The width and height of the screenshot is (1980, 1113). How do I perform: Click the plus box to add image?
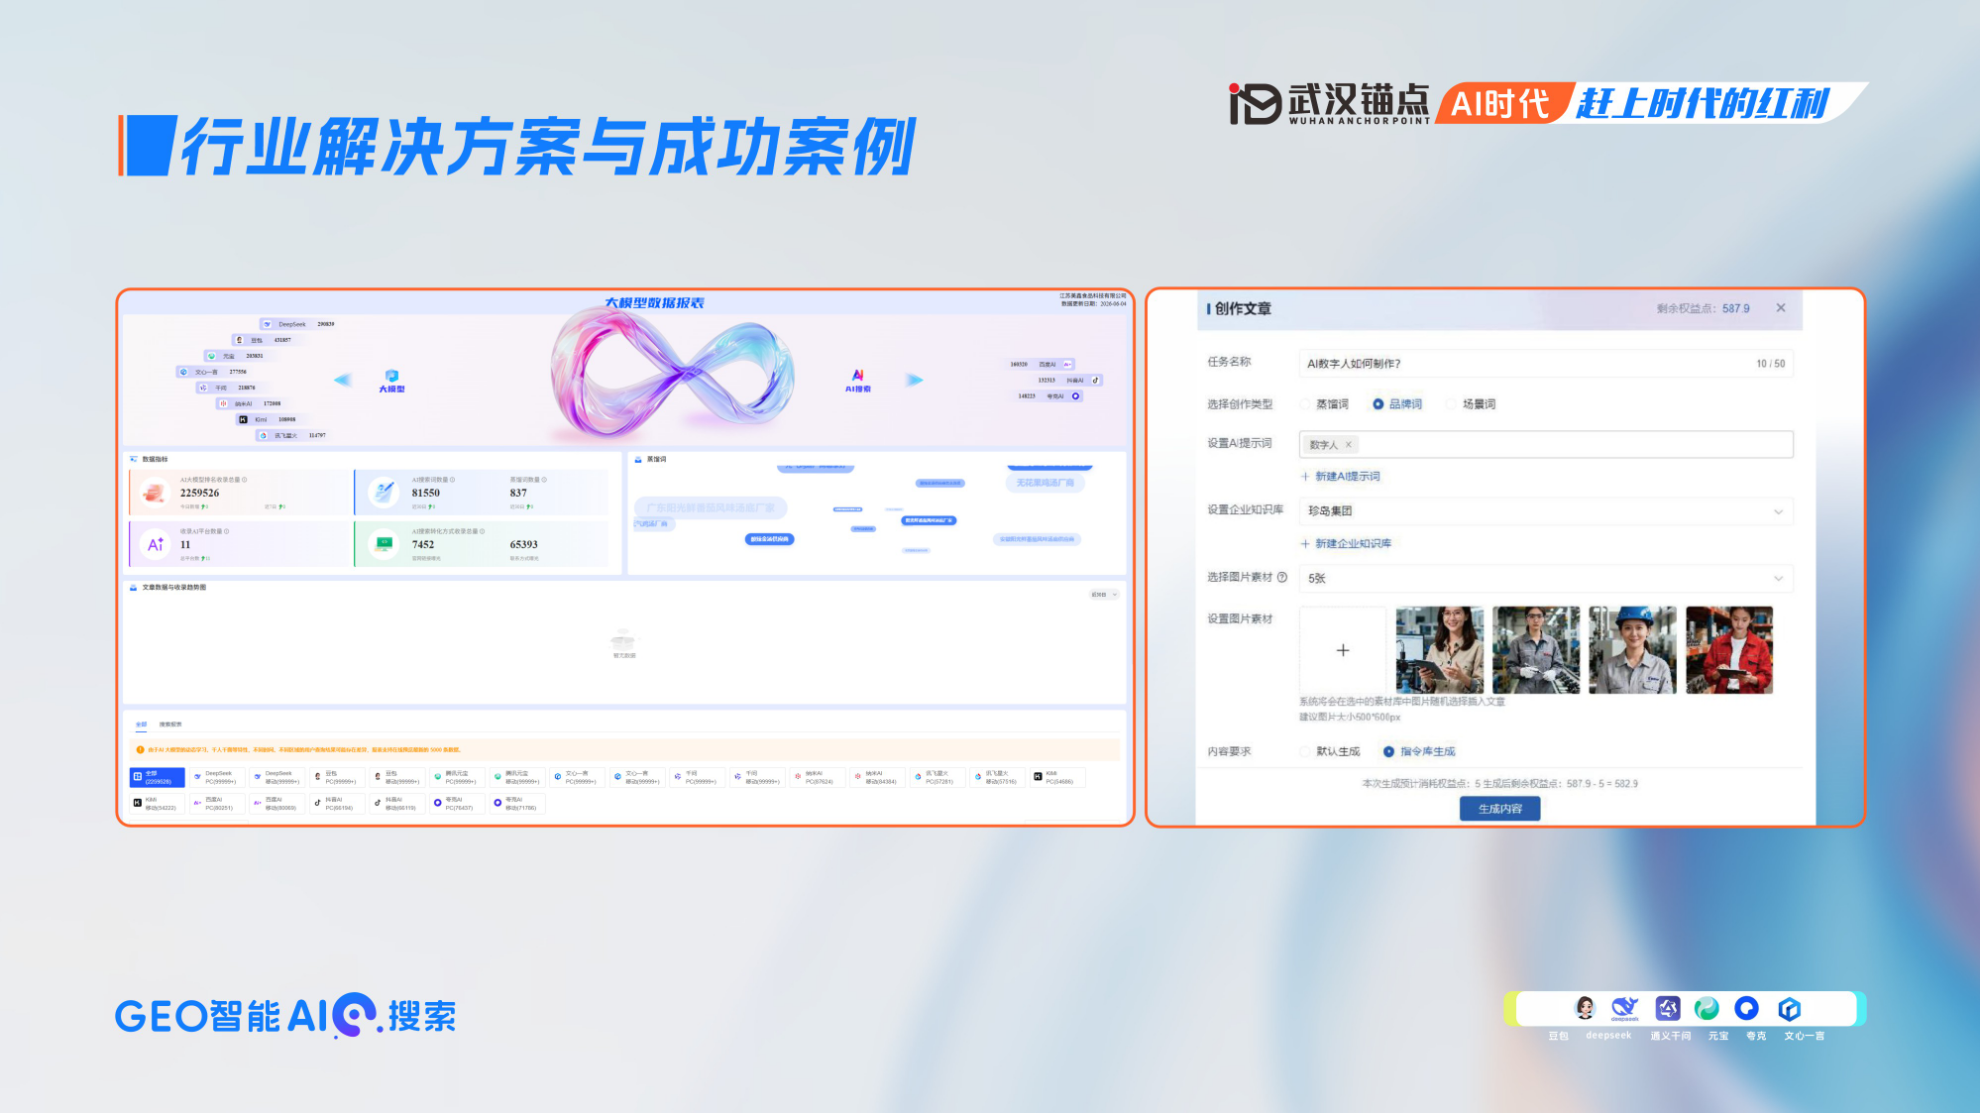pyautogui.click(x=1343, y=650)
